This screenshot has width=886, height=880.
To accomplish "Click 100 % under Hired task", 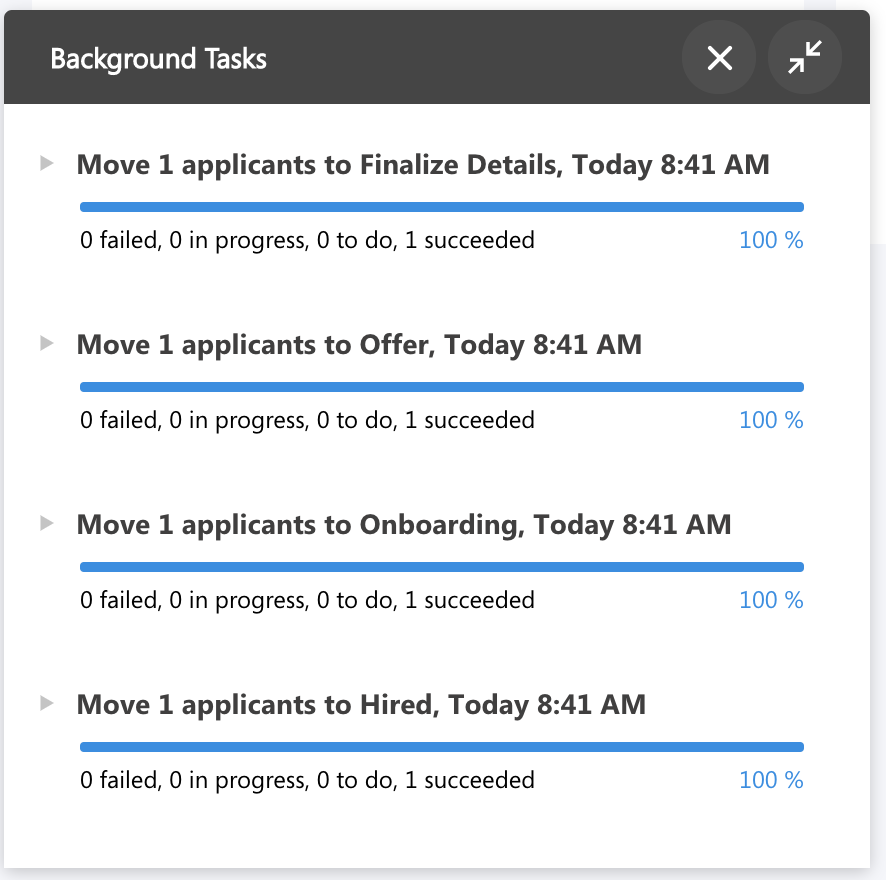I will (771, 780).
